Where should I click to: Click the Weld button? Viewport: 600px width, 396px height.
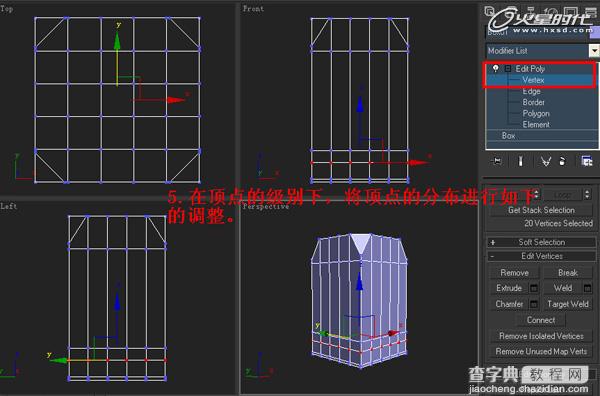pos(563,288)
